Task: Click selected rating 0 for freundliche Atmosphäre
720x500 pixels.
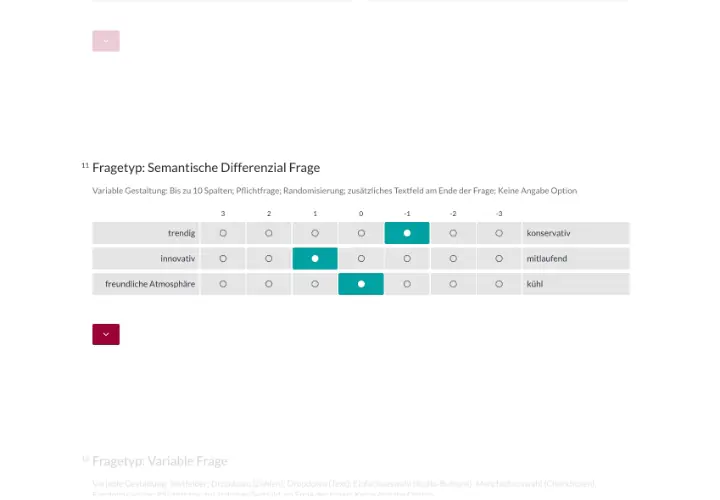Action: (x=361, y=284)
